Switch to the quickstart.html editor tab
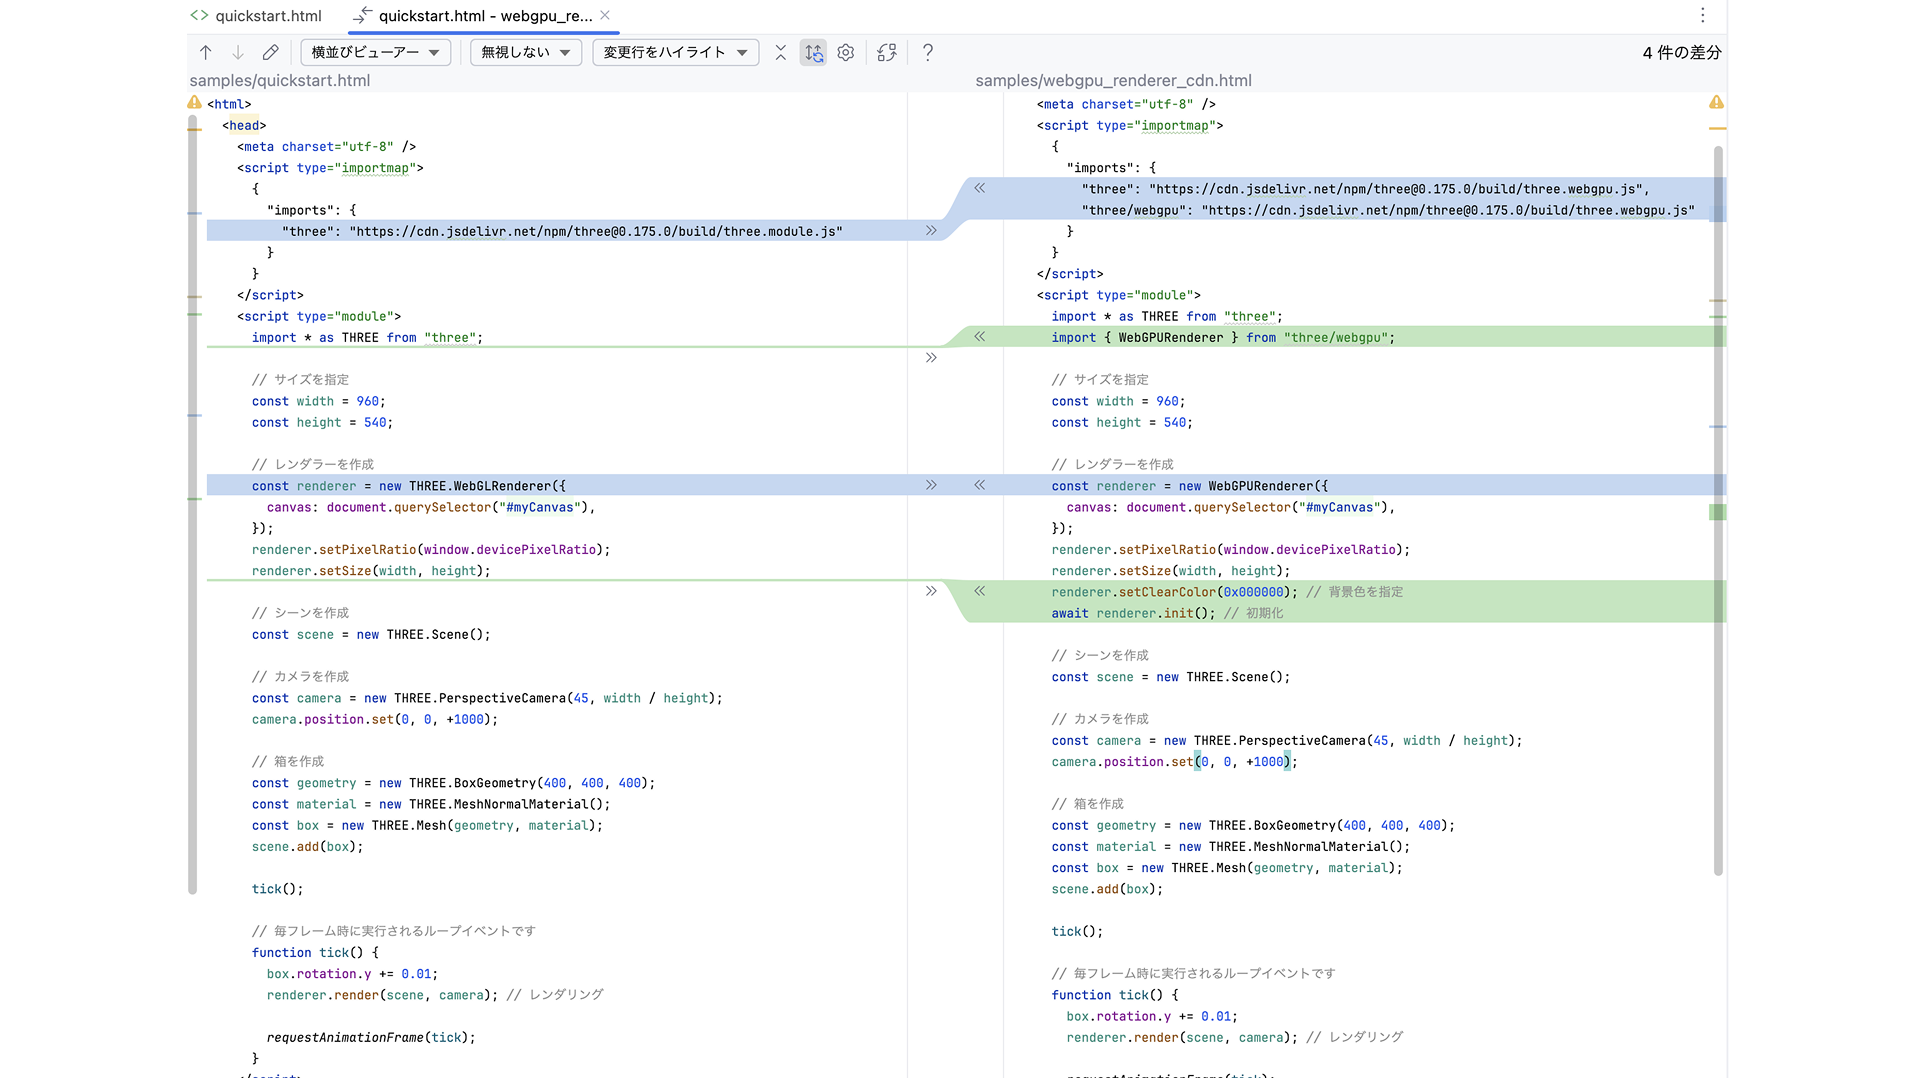Screen dimensions: 1920x1080 click(x=257, y=16)
